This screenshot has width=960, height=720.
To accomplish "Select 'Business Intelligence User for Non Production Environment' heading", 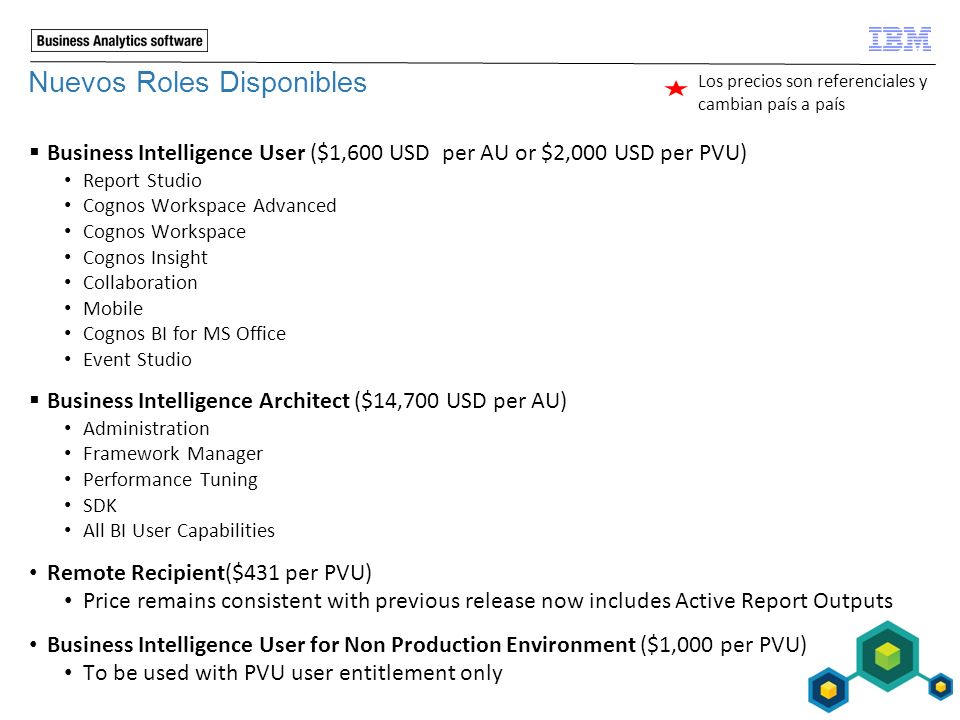I will pyautogui.click(x=341, y=645).
